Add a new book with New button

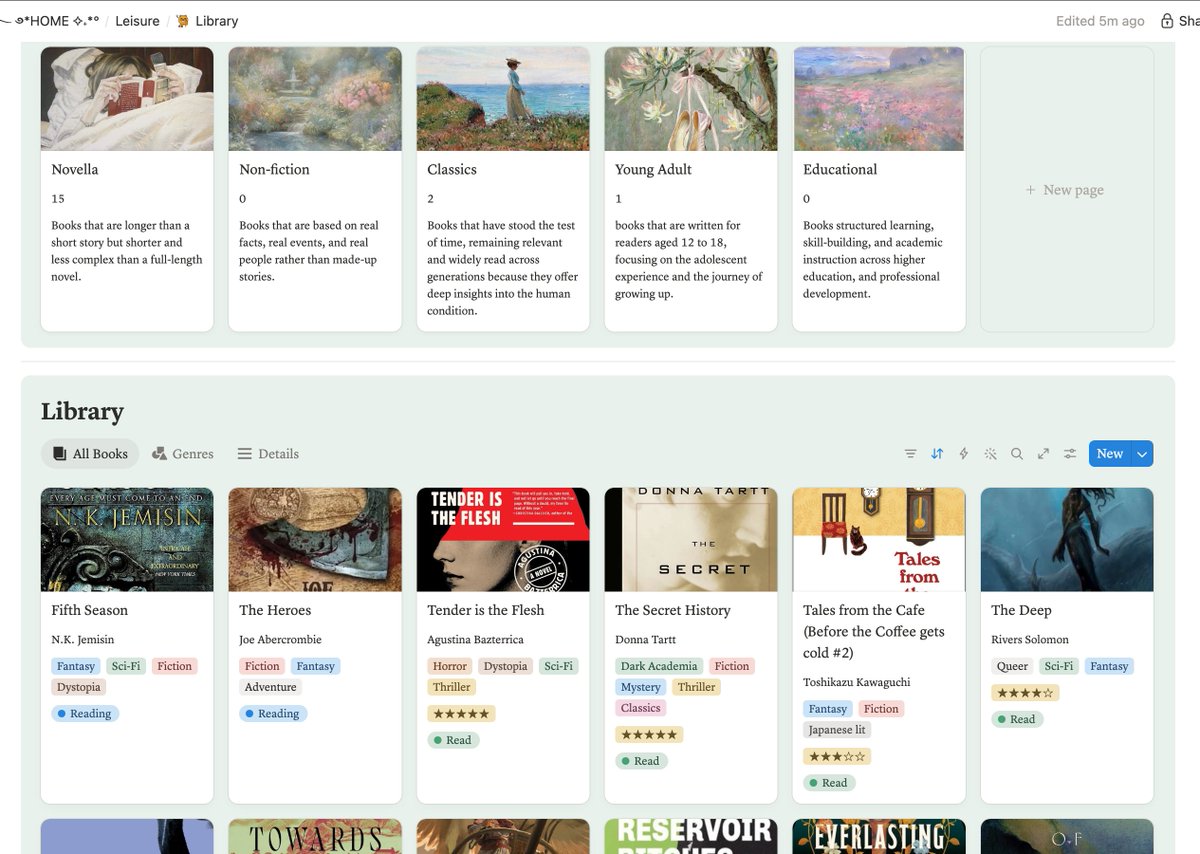(x=1110, y=453)
